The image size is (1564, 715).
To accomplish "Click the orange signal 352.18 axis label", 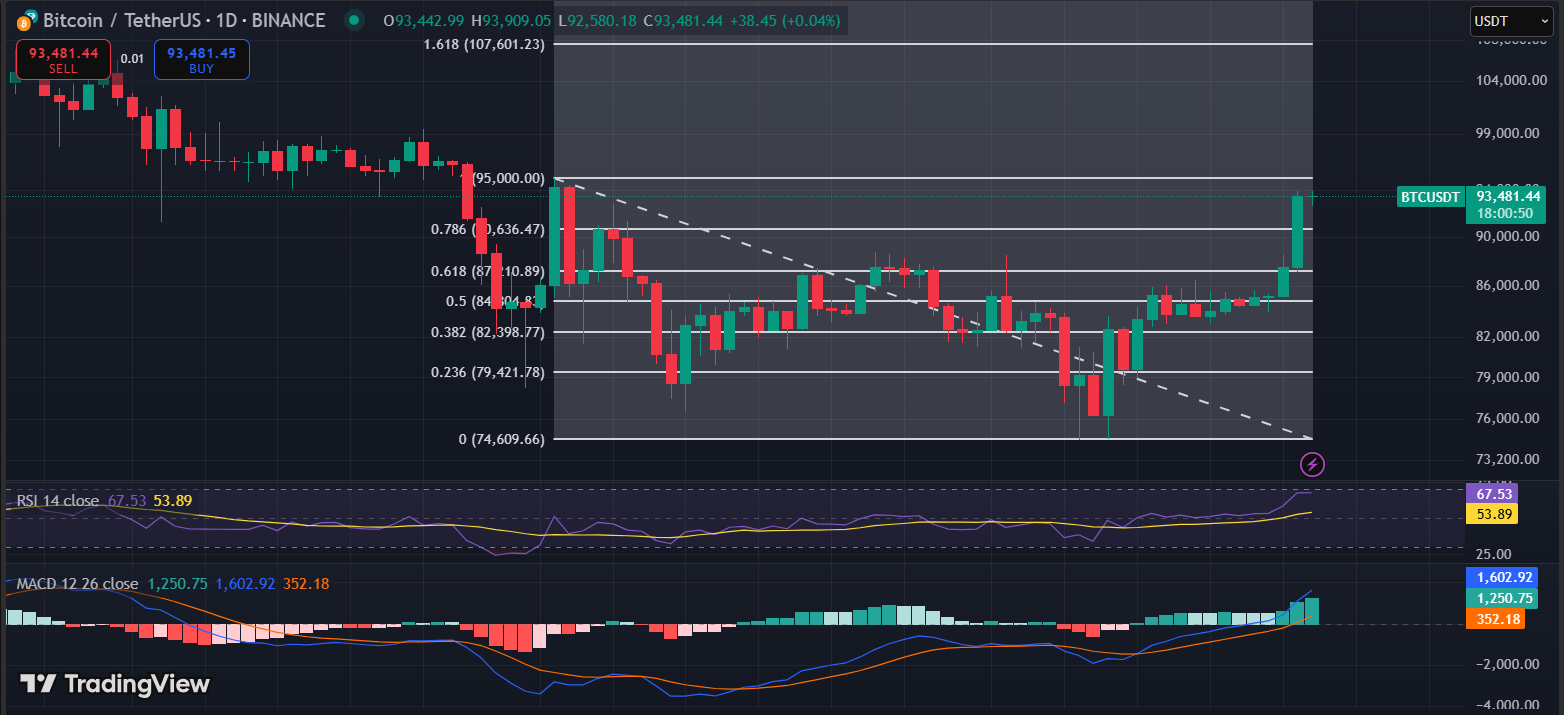I will point(1493,619).
